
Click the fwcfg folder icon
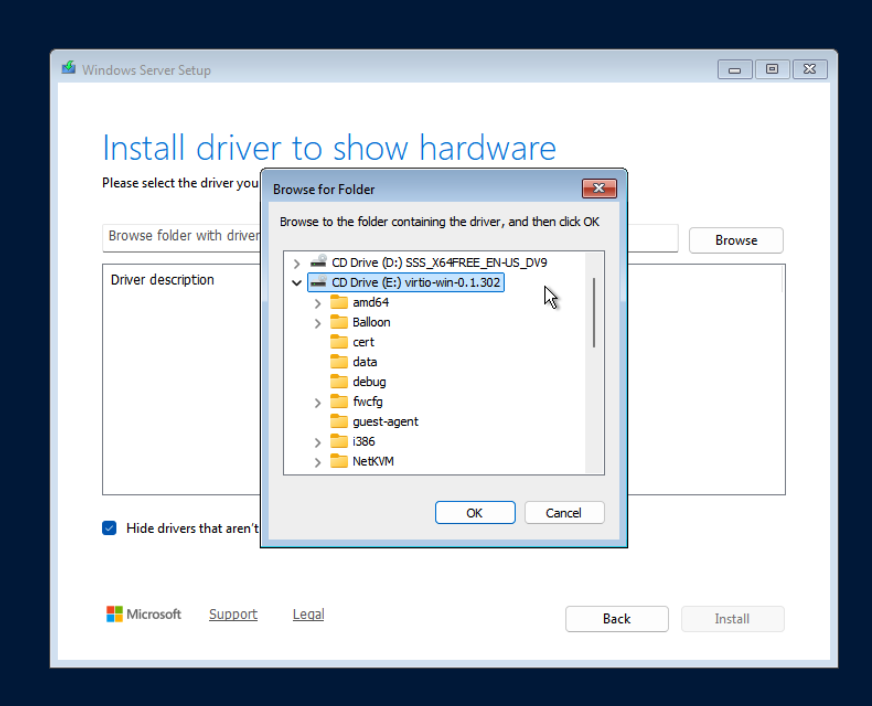coord(339,401)
